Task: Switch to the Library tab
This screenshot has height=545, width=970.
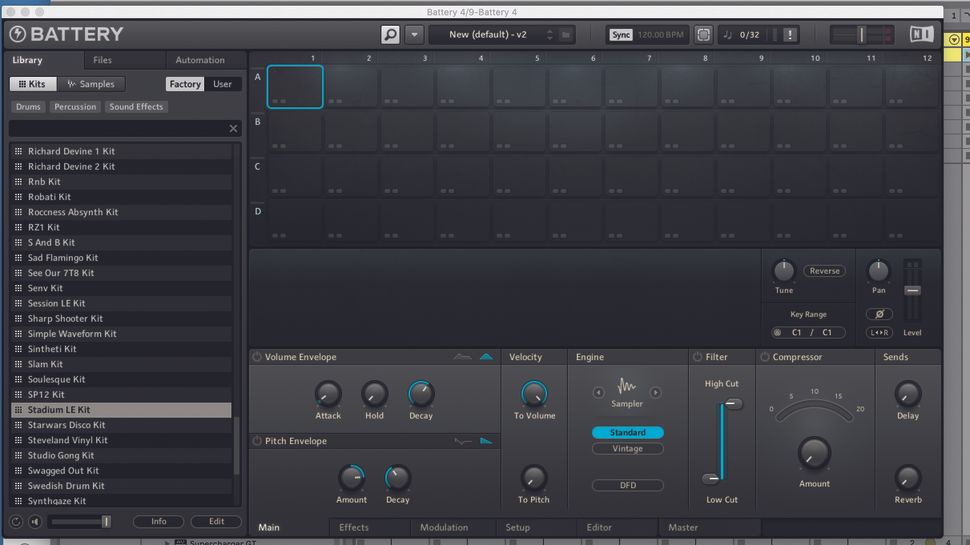Action: click(x=27, y=60)
